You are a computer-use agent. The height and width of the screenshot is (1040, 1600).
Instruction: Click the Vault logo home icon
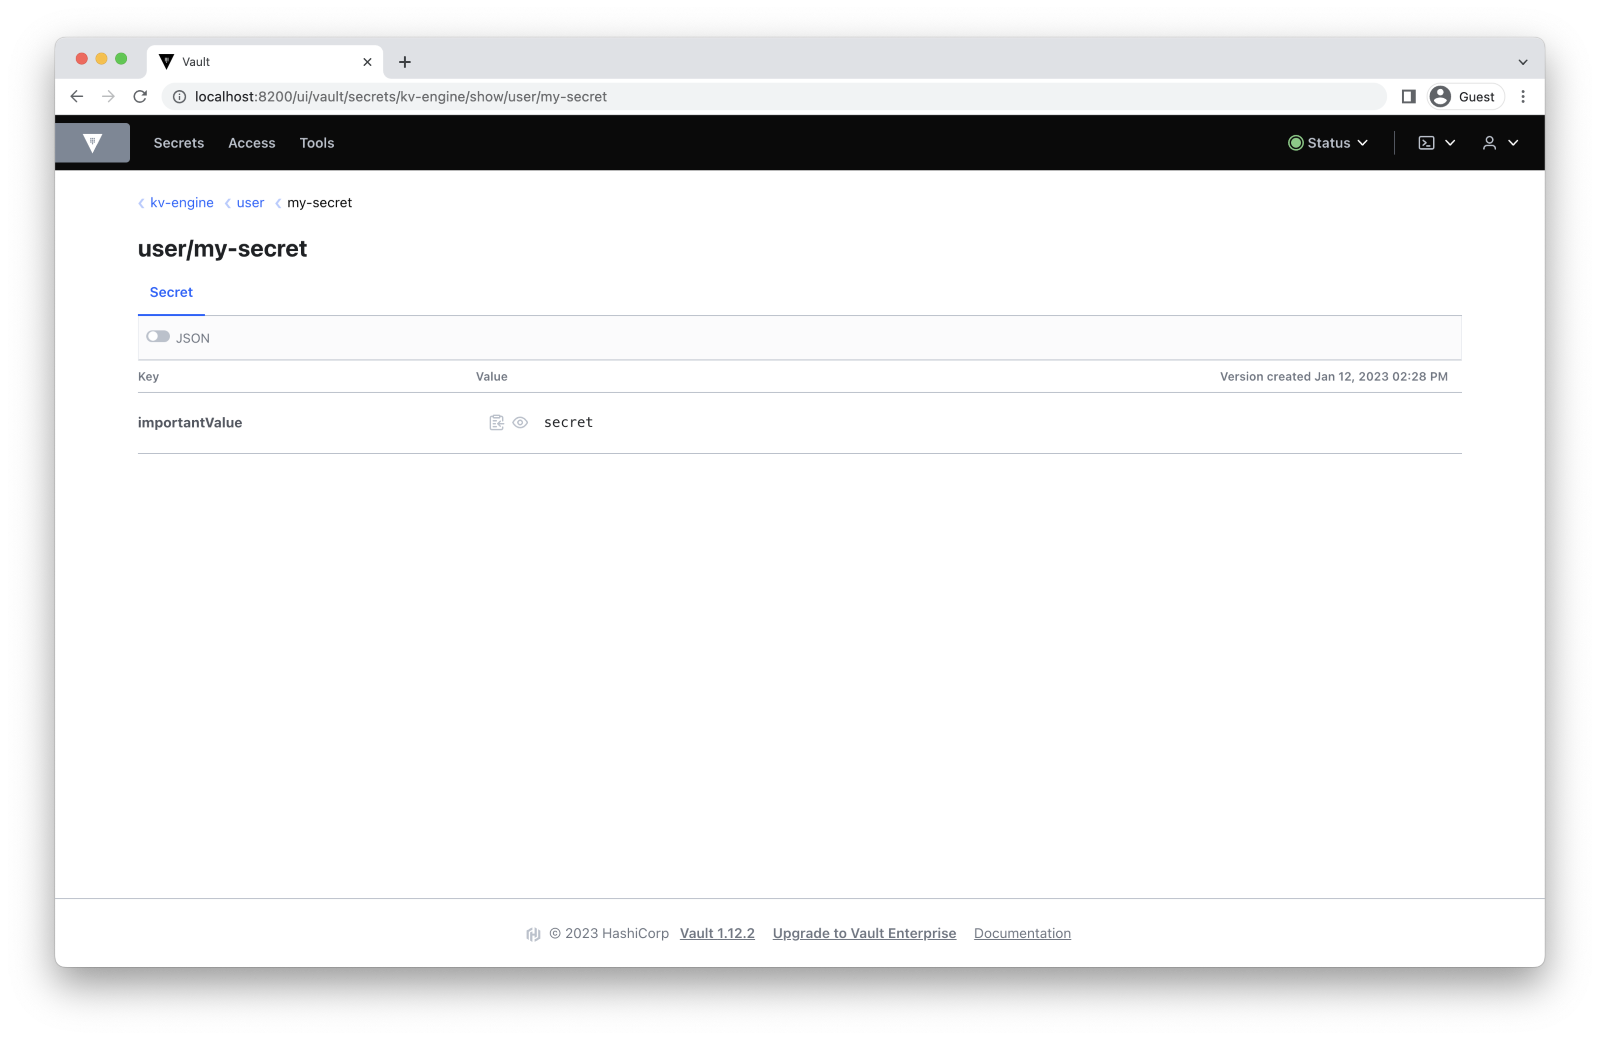tap(92, 143)
